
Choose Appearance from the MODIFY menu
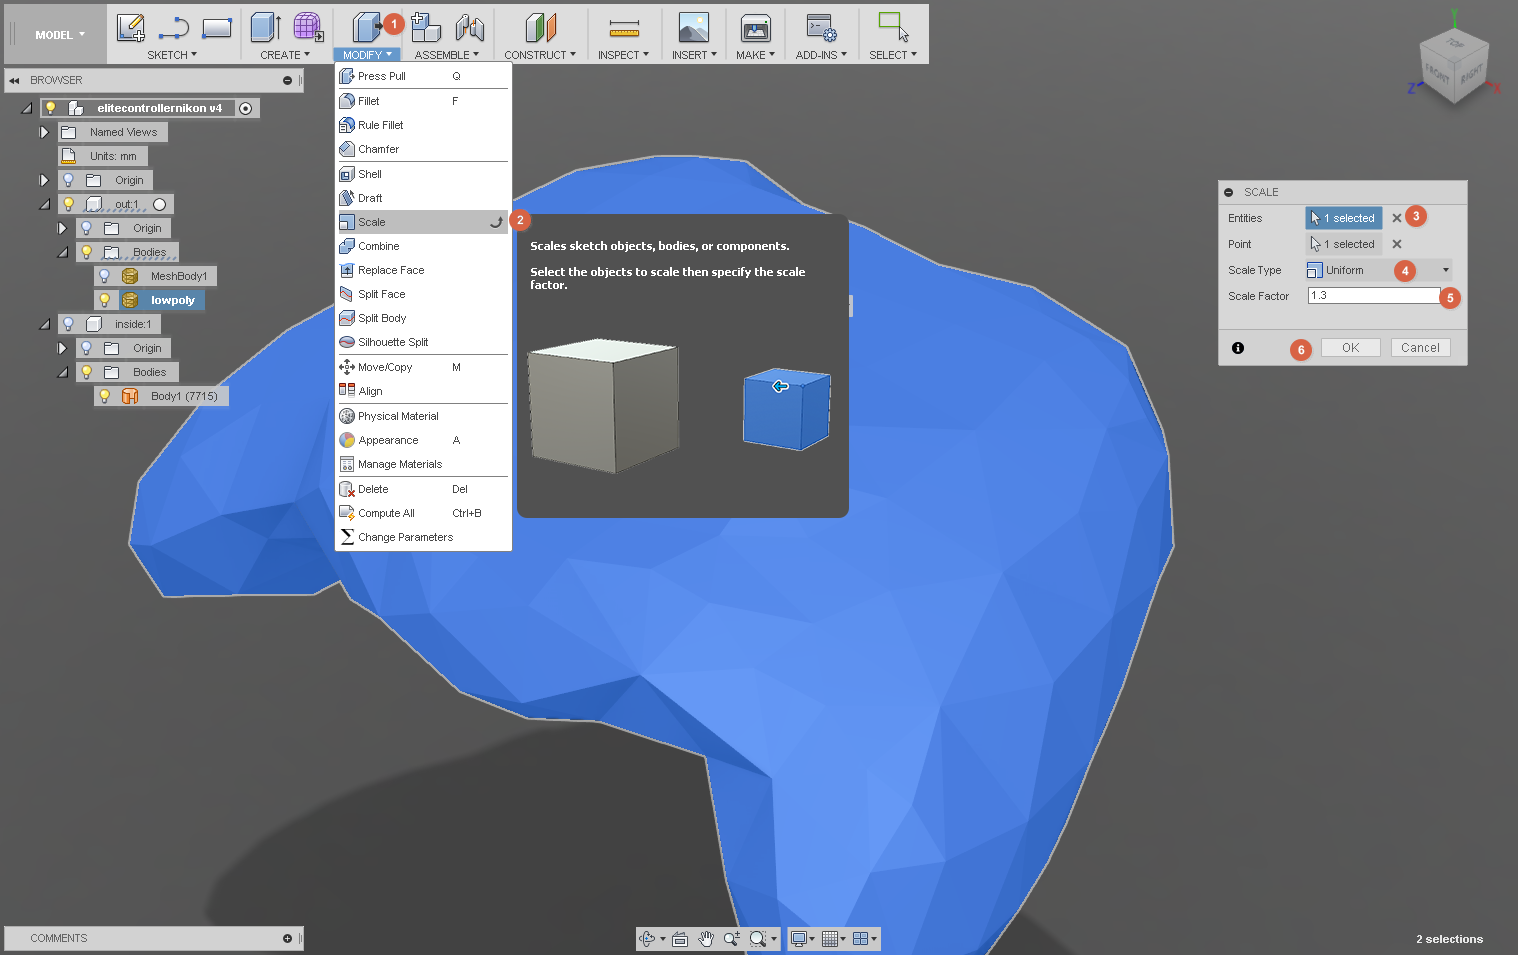pyautogui.click(x=423, y=440)
